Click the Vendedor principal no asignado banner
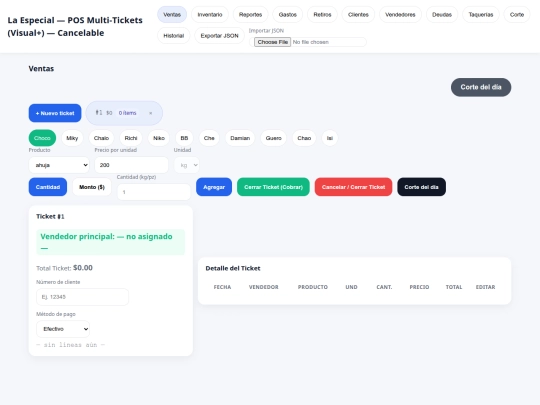 tap(111, 242)
